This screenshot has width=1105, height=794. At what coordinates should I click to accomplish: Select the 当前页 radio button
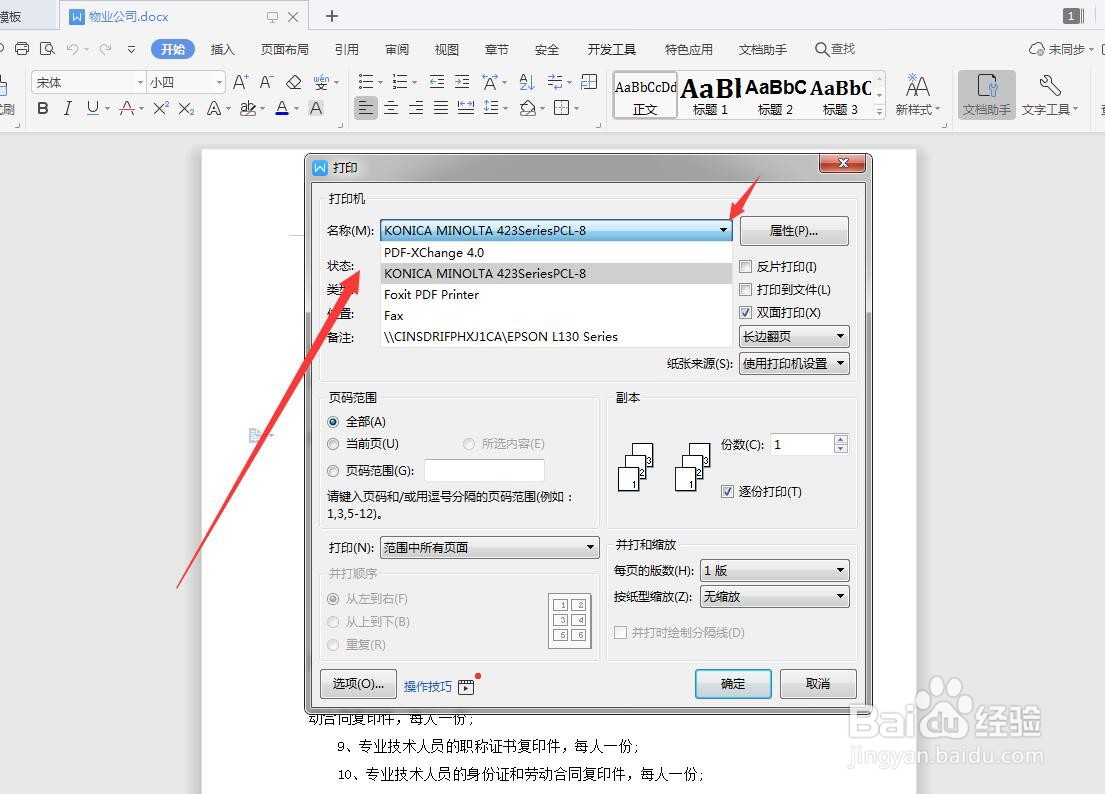pos(332,443)
